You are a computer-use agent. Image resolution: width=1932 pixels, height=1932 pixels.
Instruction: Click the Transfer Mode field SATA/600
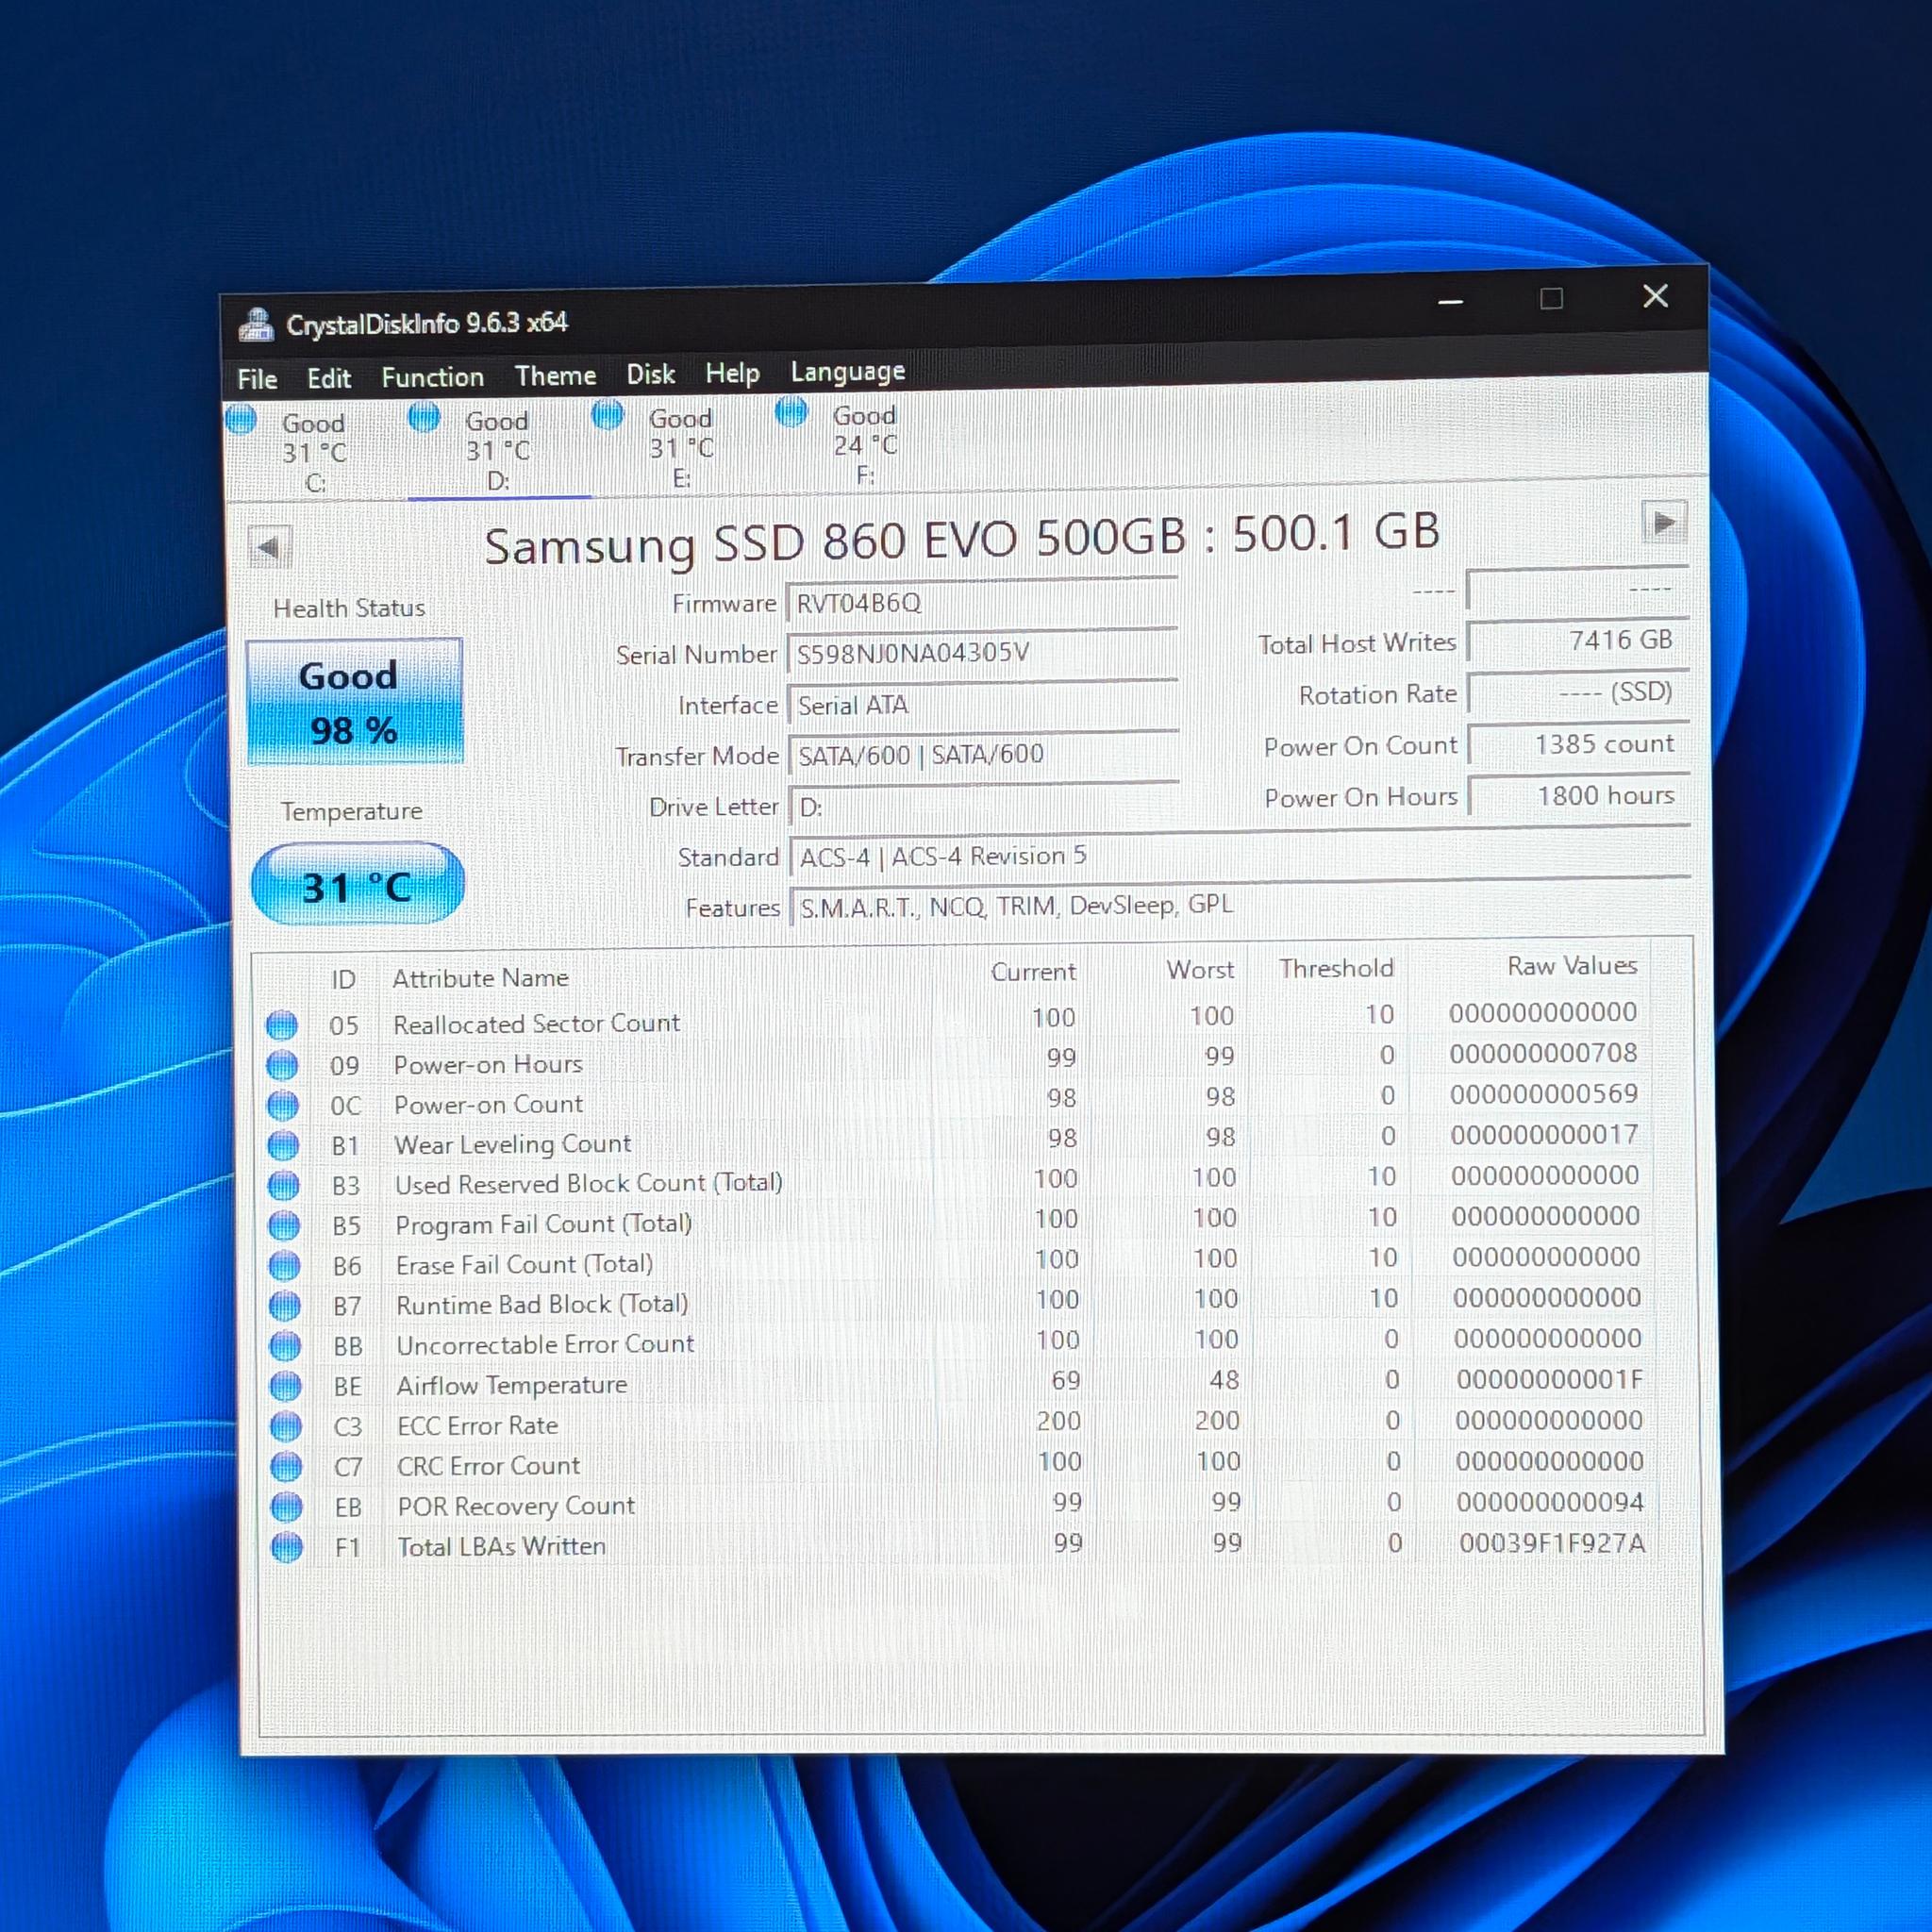(x=984, y=754)
